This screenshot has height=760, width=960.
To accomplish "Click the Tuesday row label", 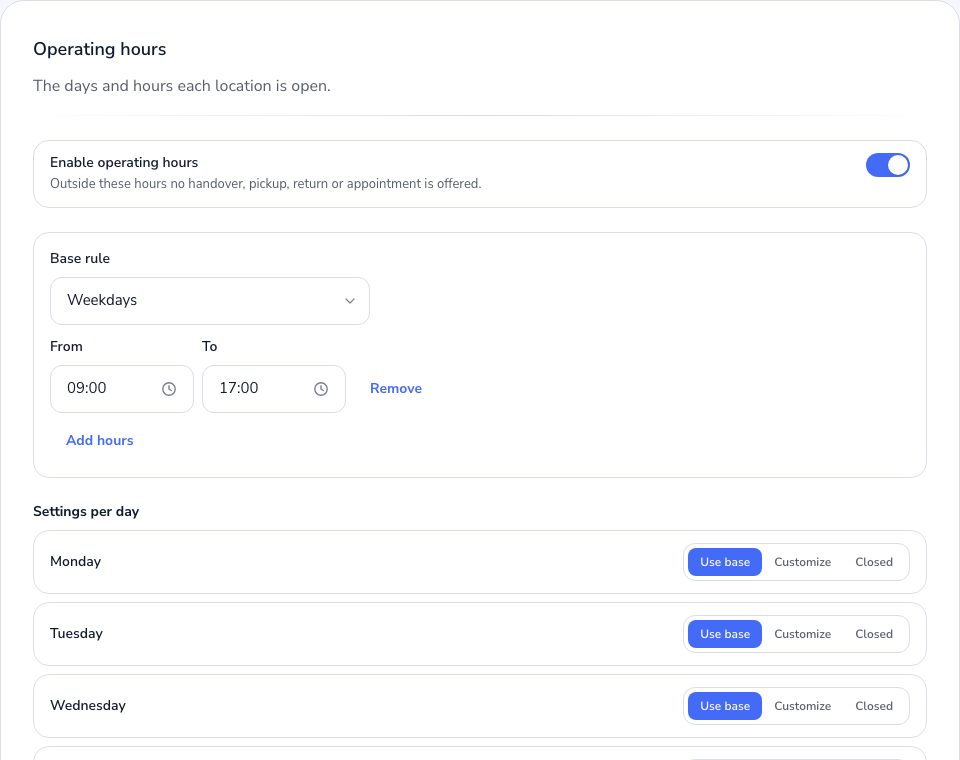I will click(x=77, y=633).
